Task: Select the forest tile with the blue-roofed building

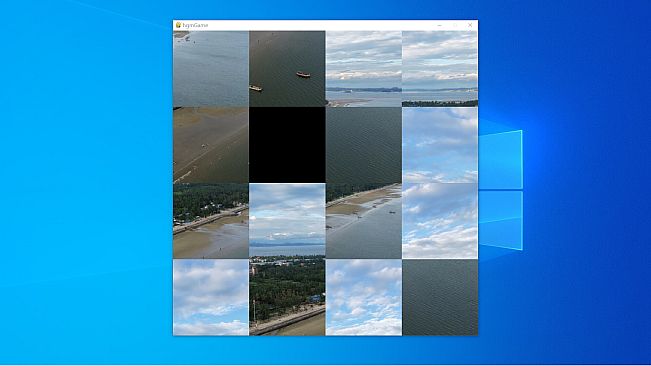Action: [287, 298]
